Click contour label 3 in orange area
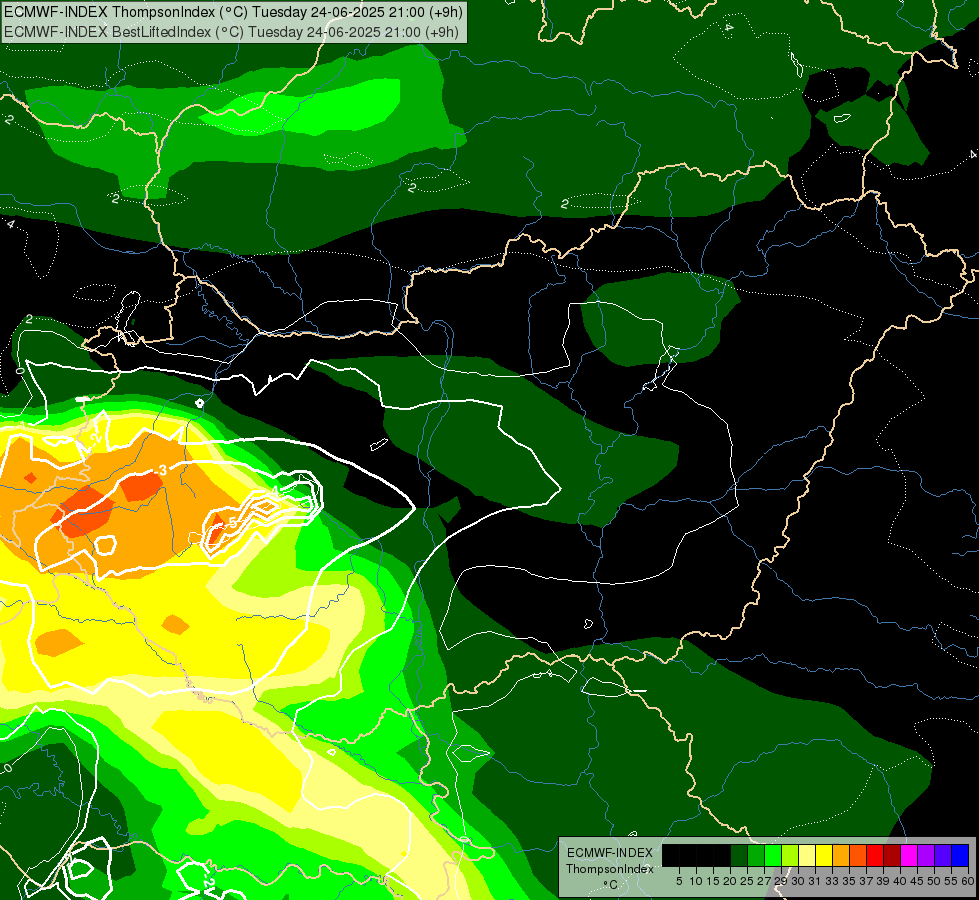This screenshot has width=979, height=900. click(163, 470)
